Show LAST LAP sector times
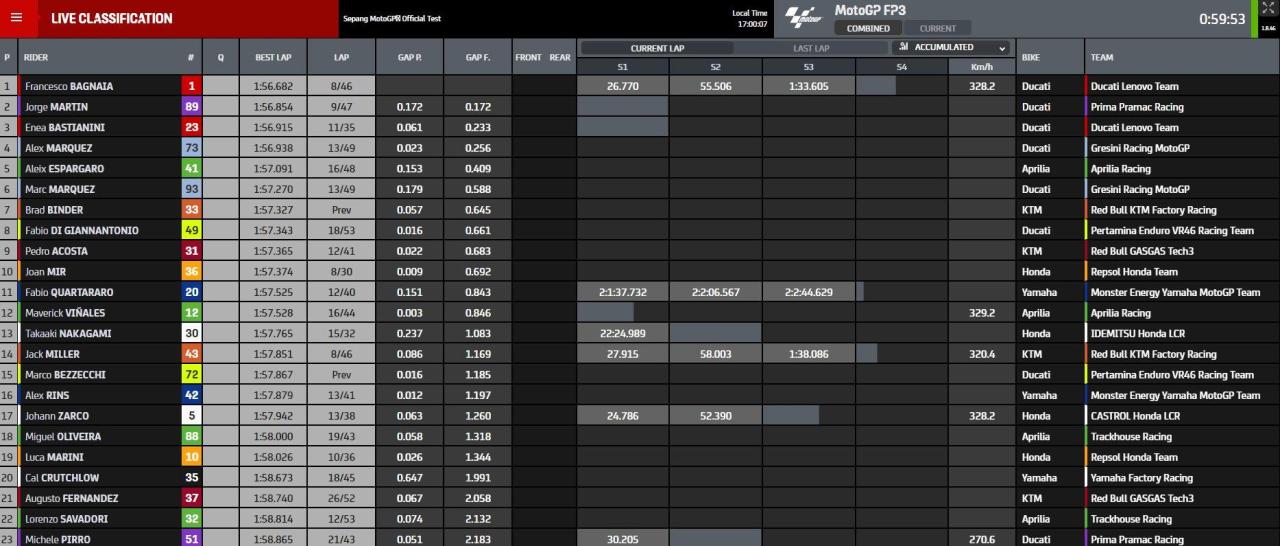The image size is (1280, 546). point(811,47)
